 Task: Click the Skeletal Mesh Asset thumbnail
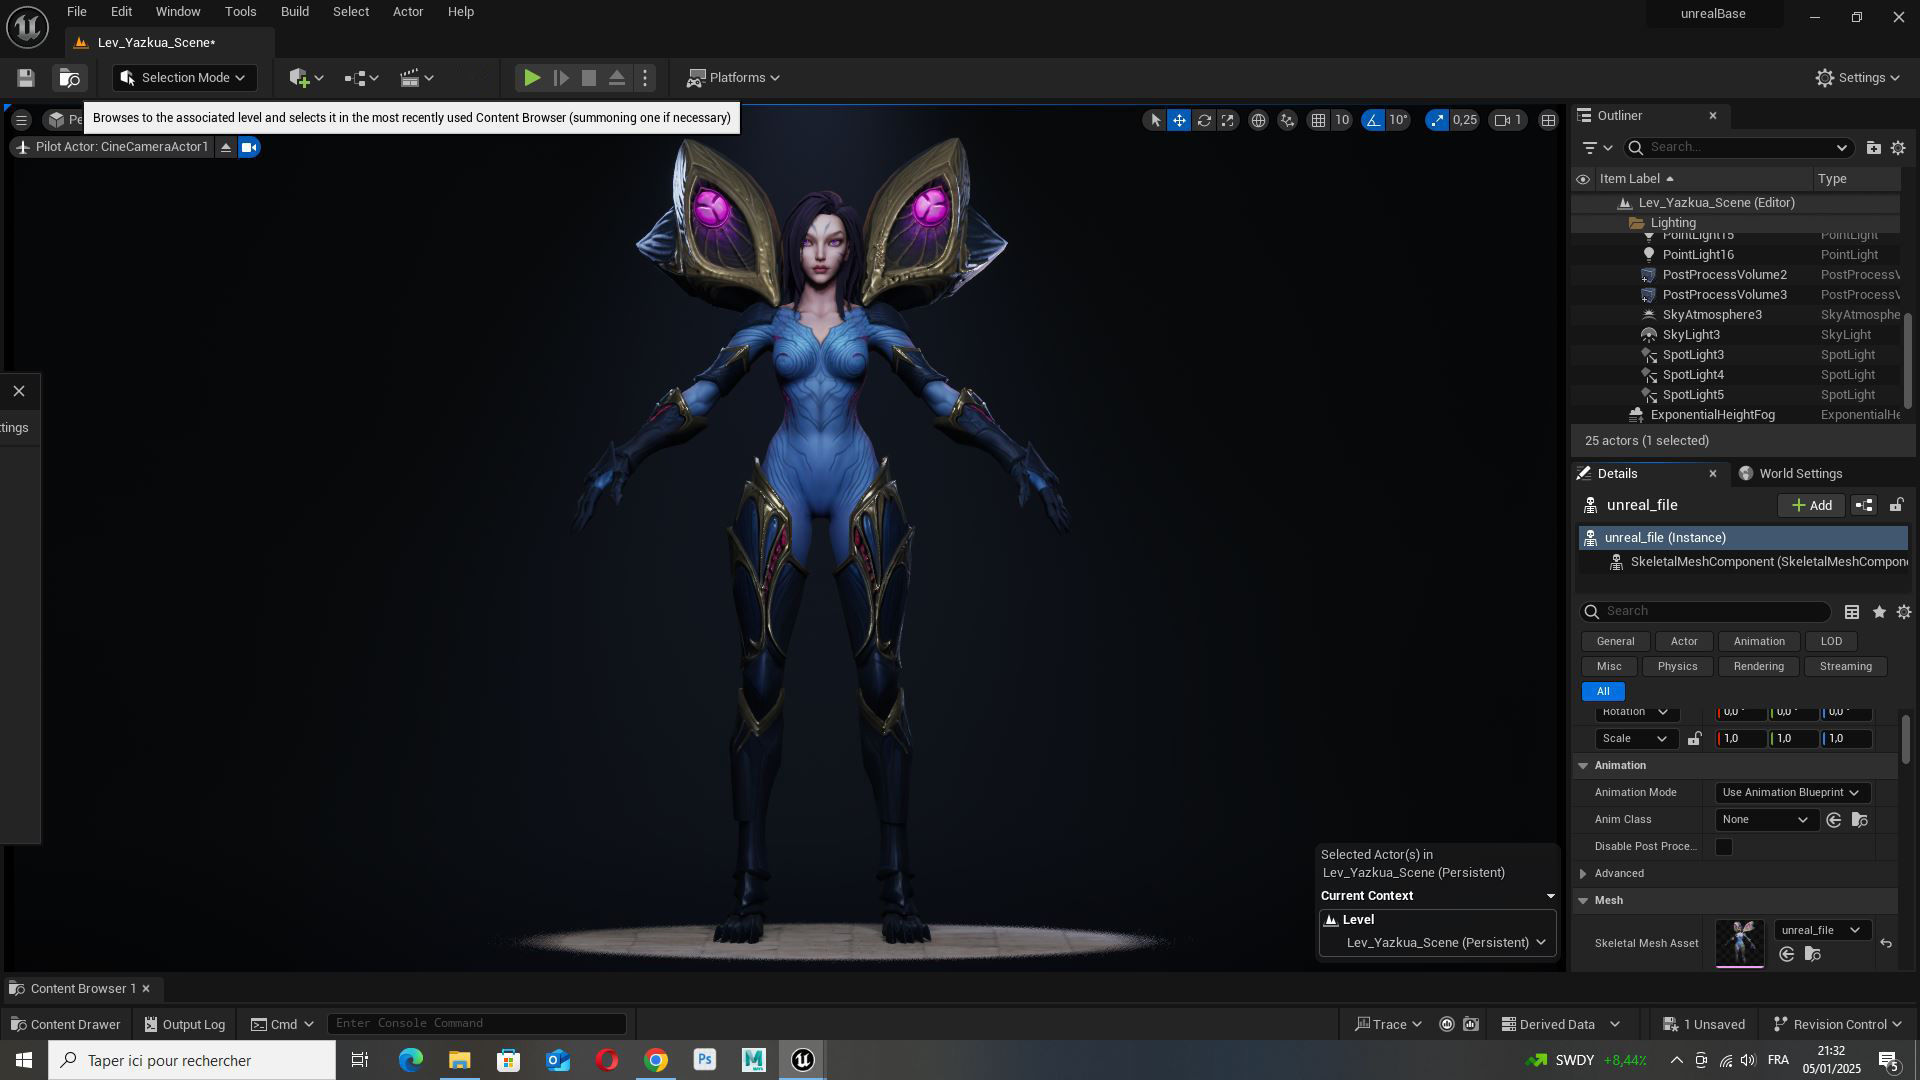1740,944
